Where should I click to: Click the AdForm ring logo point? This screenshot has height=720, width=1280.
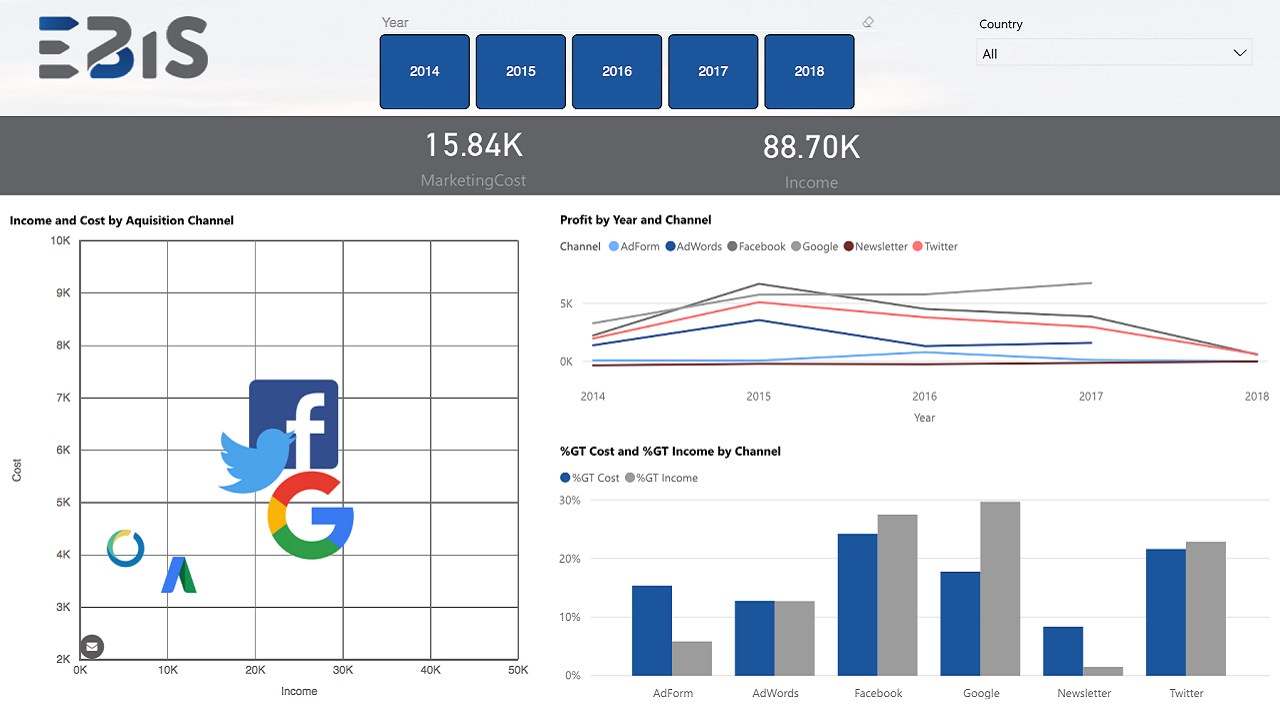coord(126,548)
